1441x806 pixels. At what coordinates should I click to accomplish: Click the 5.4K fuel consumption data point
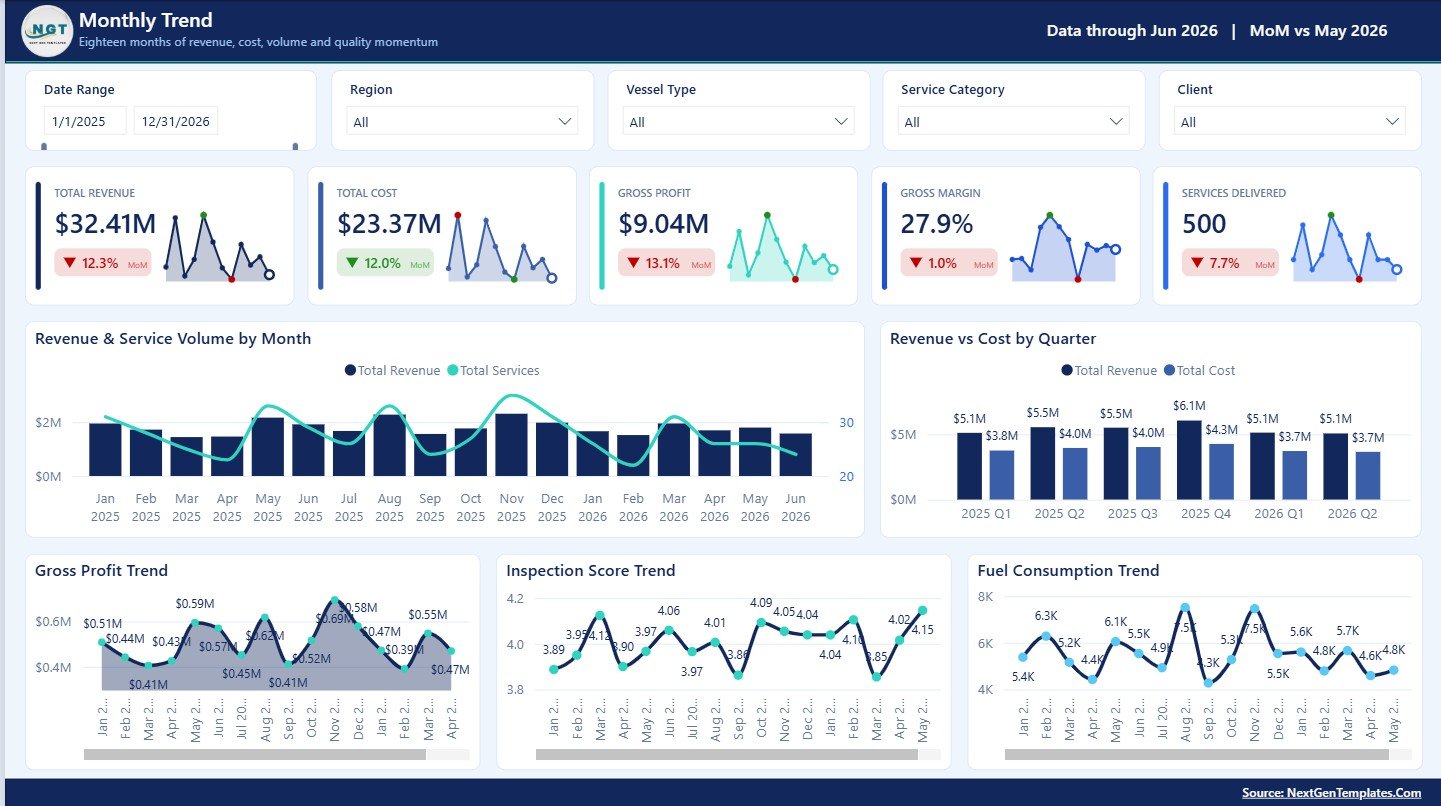[1023, 657]
